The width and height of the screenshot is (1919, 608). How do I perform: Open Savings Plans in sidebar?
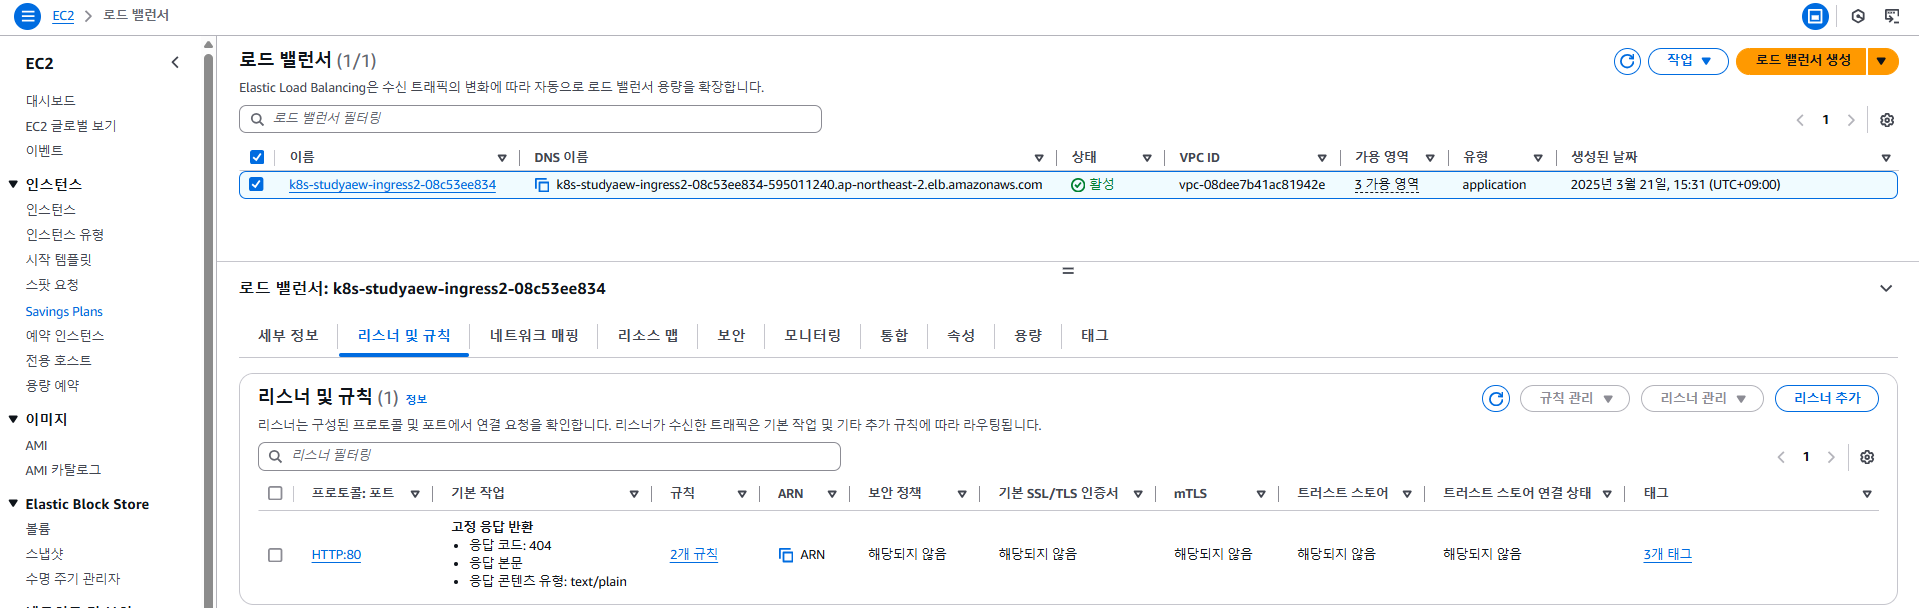tap(64, 312)
